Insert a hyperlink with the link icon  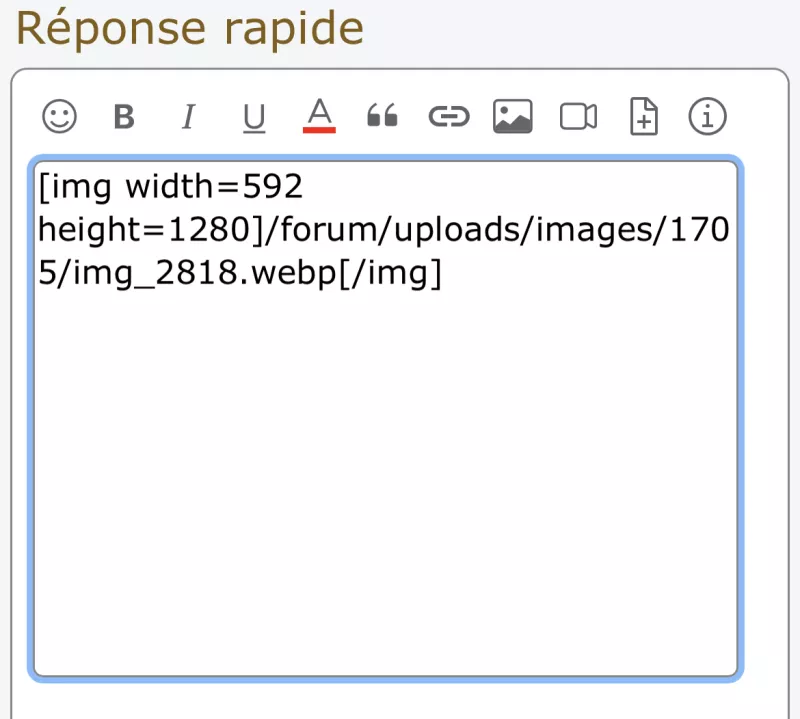coord(448,118)
